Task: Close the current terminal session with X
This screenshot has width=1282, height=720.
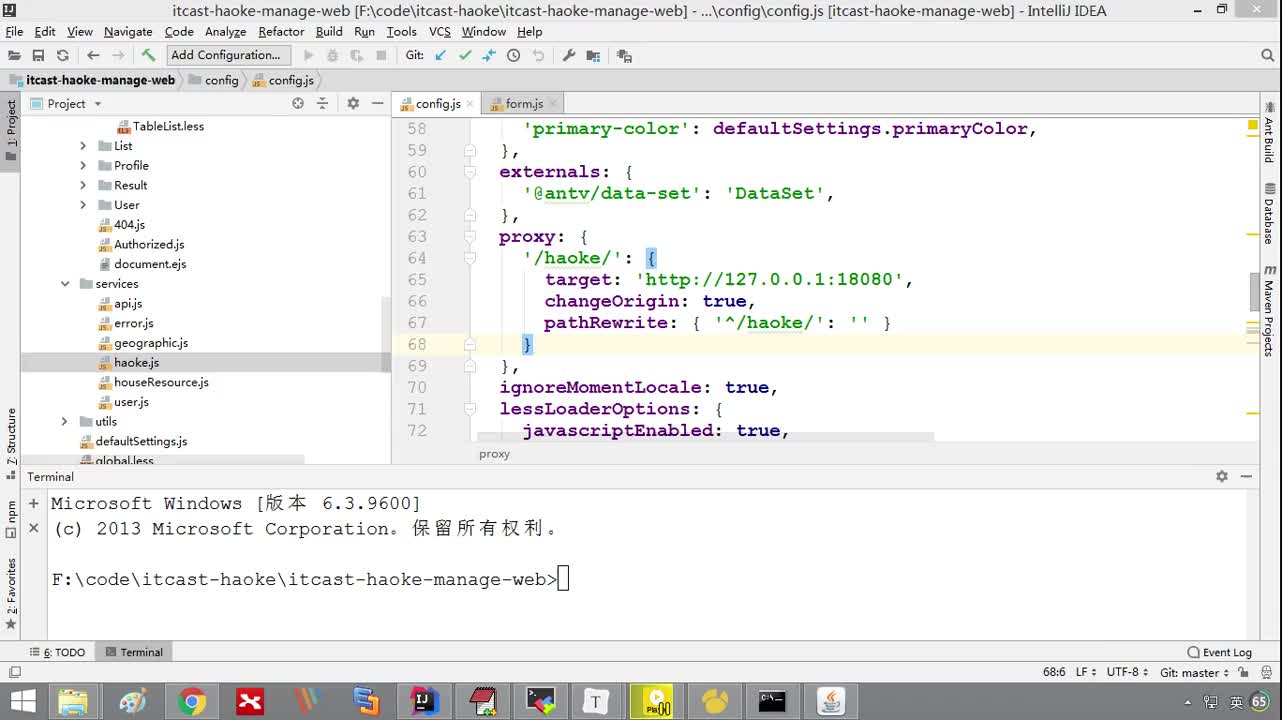Action: 34,527
